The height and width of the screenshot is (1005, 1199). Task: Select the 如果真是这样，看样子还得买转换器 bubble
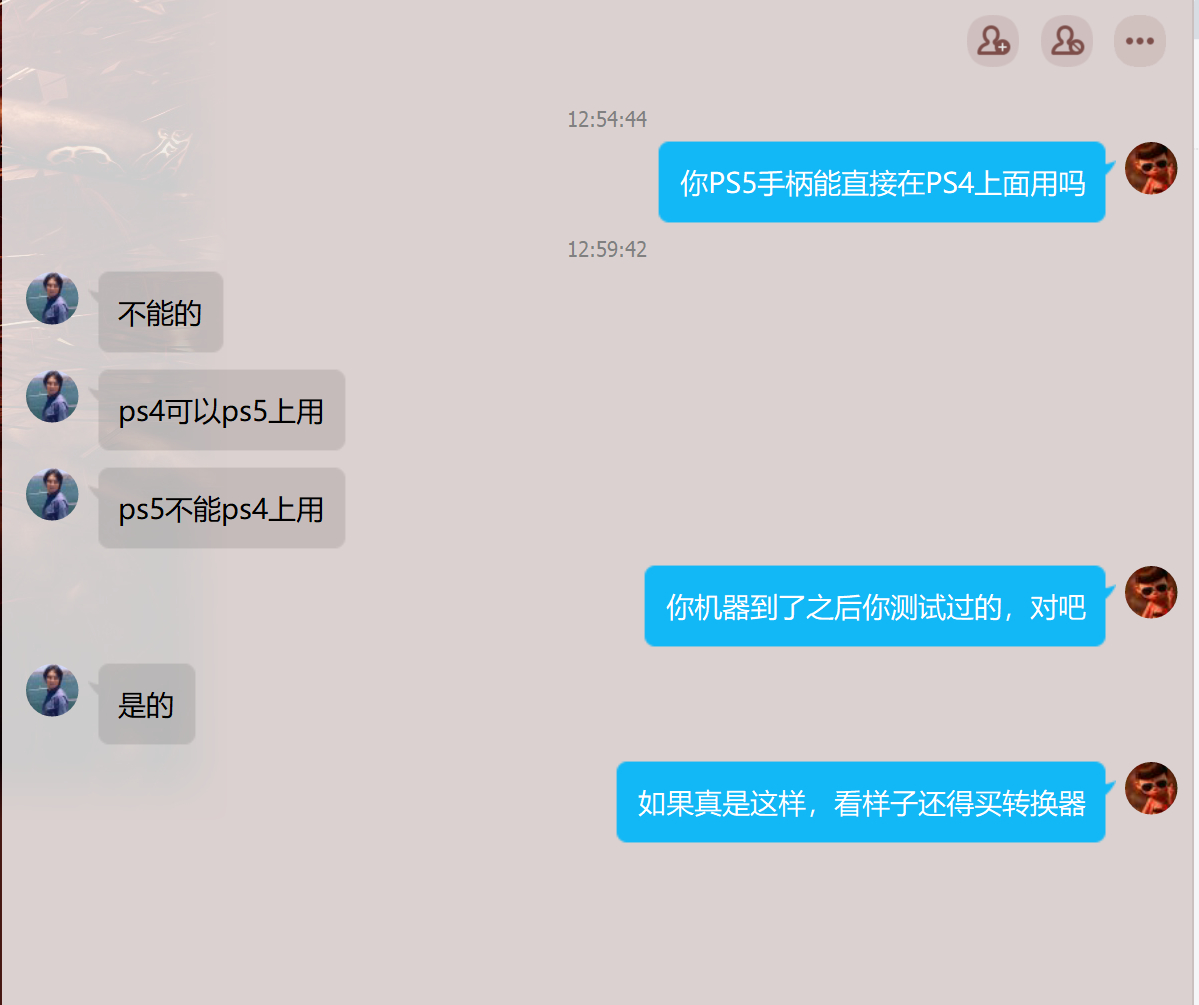tap(861, 802)
